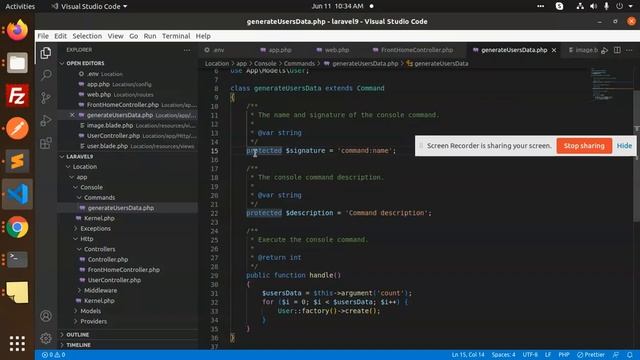This screenshot has height=360, width=640.
Task: Open the Terminal menu
Action: 176,36
